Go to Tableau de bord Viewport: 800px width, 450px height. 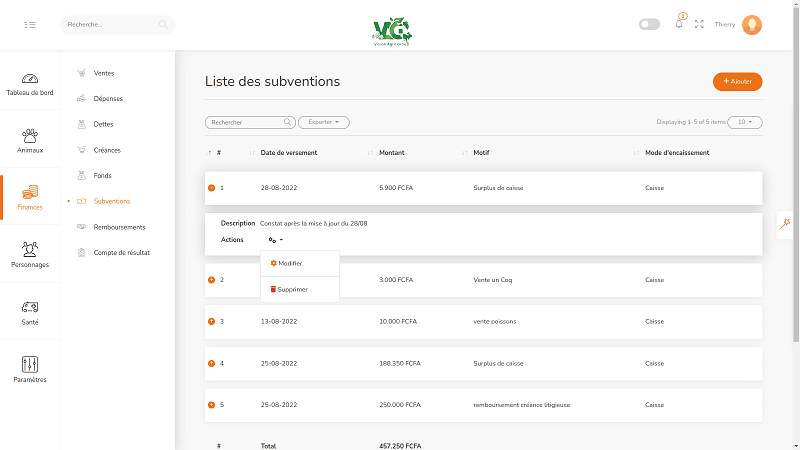coord(30,84)
